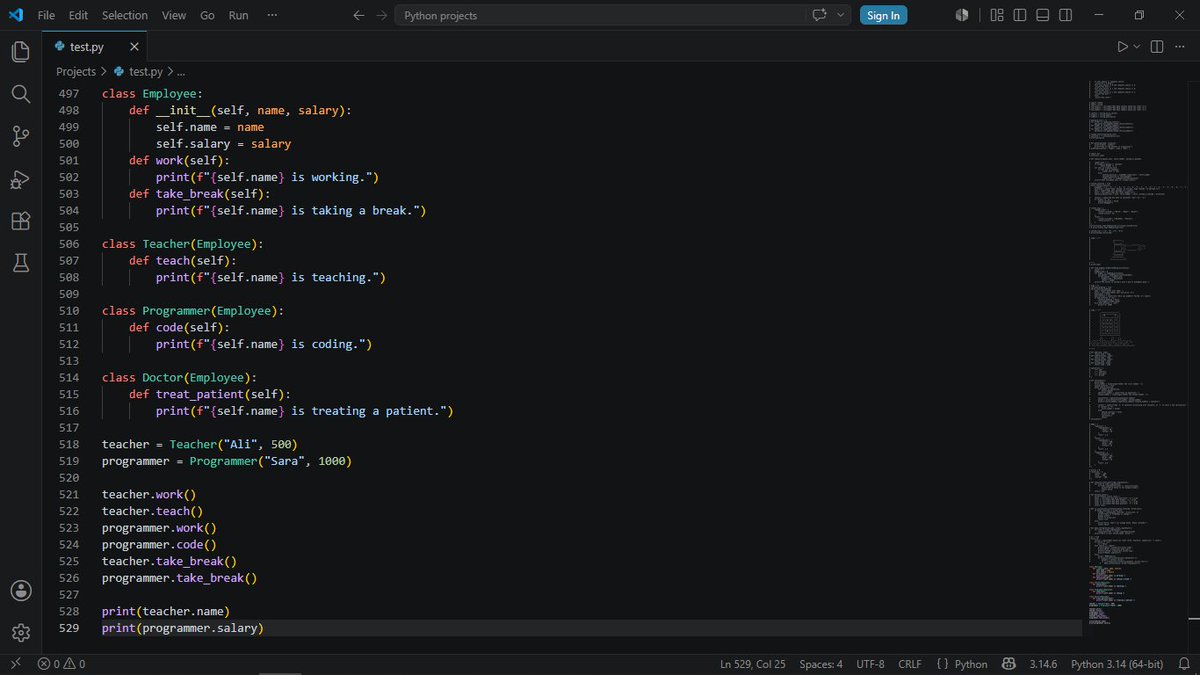Screen dimensions: 1200x675
Task: Click the Python file icon in breadcrumb
Action: tap(120, 72)
